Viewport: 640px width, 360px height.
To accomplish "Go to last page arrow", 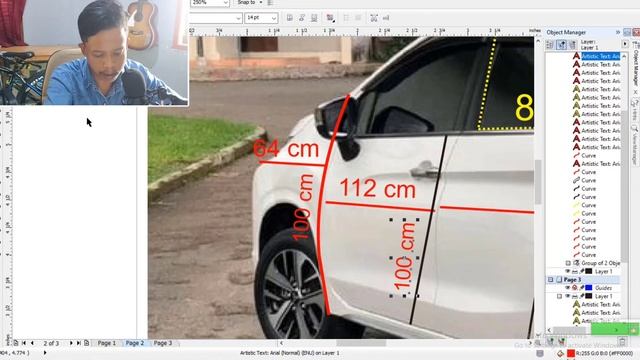I will tap(78, 343).
